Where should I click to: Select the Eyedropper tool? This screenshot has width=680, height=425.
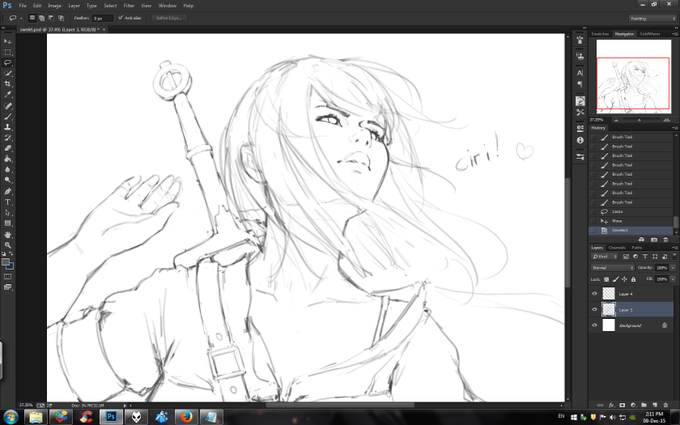point(7,95)
